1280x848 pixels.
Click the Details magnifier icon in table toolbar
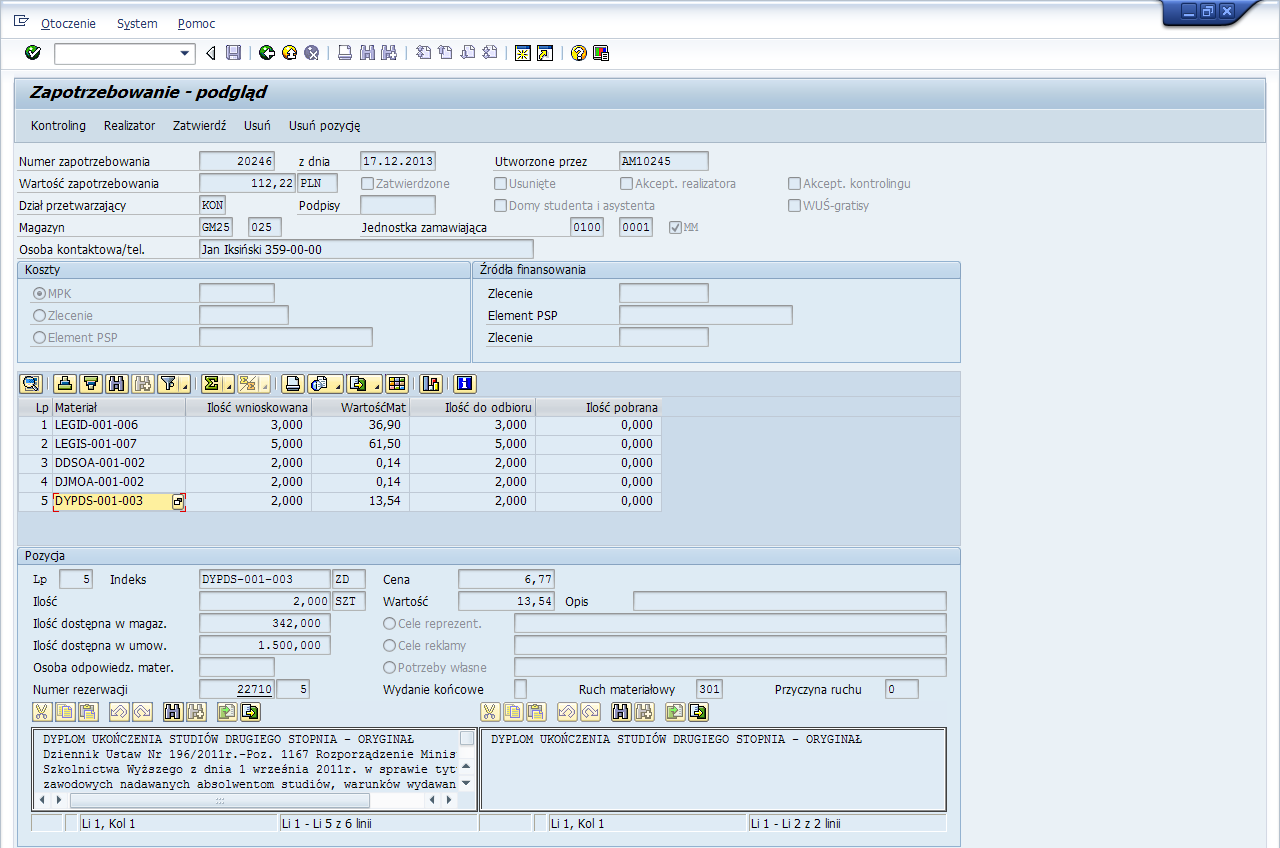[x=31, y=383]
